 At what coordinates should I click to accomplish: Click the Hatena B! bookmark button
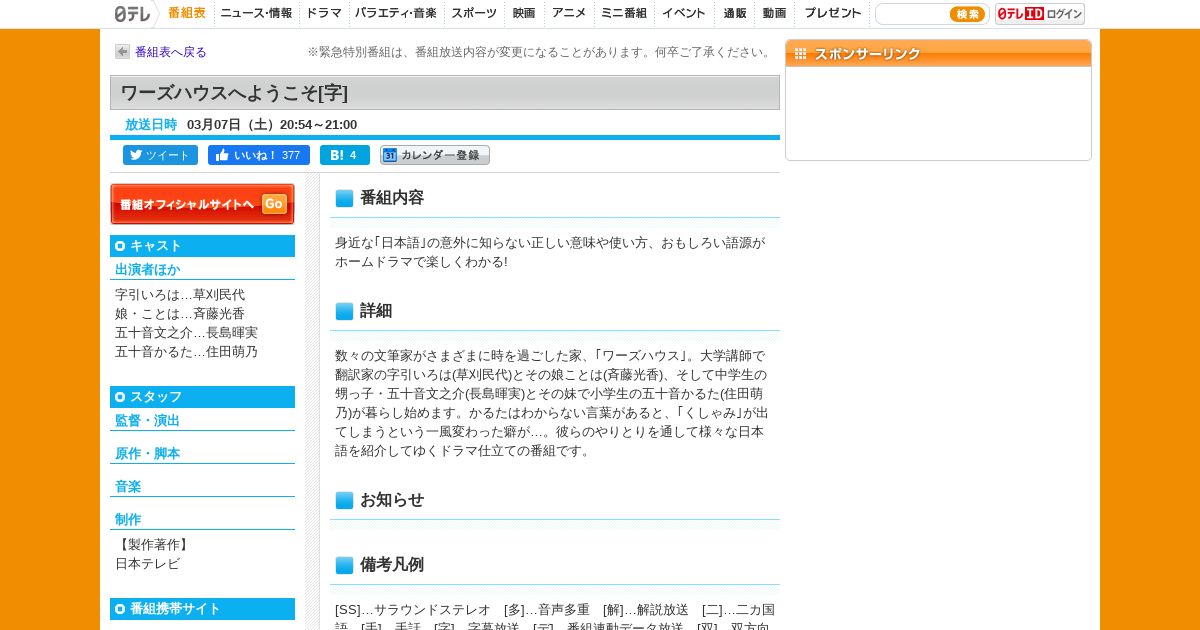click(345, 155)
